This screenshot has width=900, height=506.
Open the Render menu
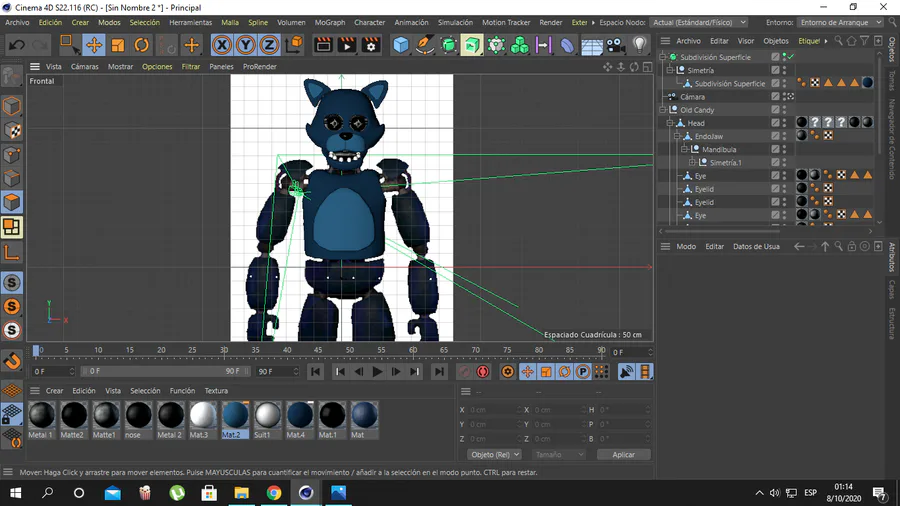tap(551, 22)
